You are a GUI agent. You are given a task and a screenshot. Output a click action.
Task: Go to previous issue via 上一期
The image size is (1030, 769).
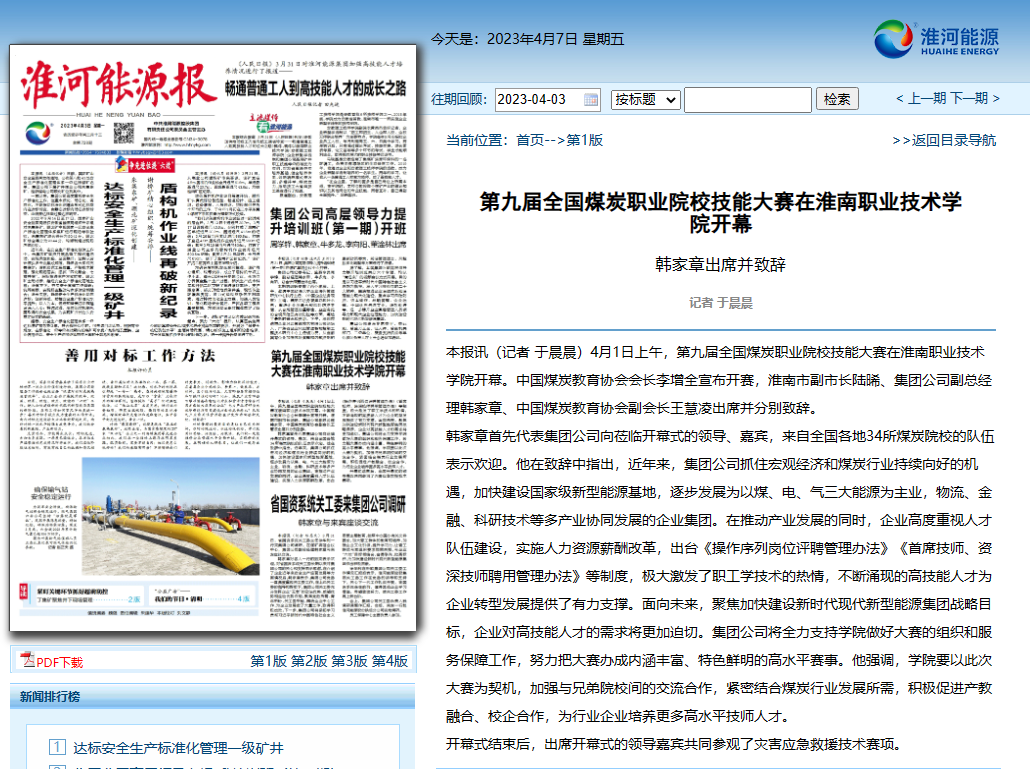tap(922, 99)
